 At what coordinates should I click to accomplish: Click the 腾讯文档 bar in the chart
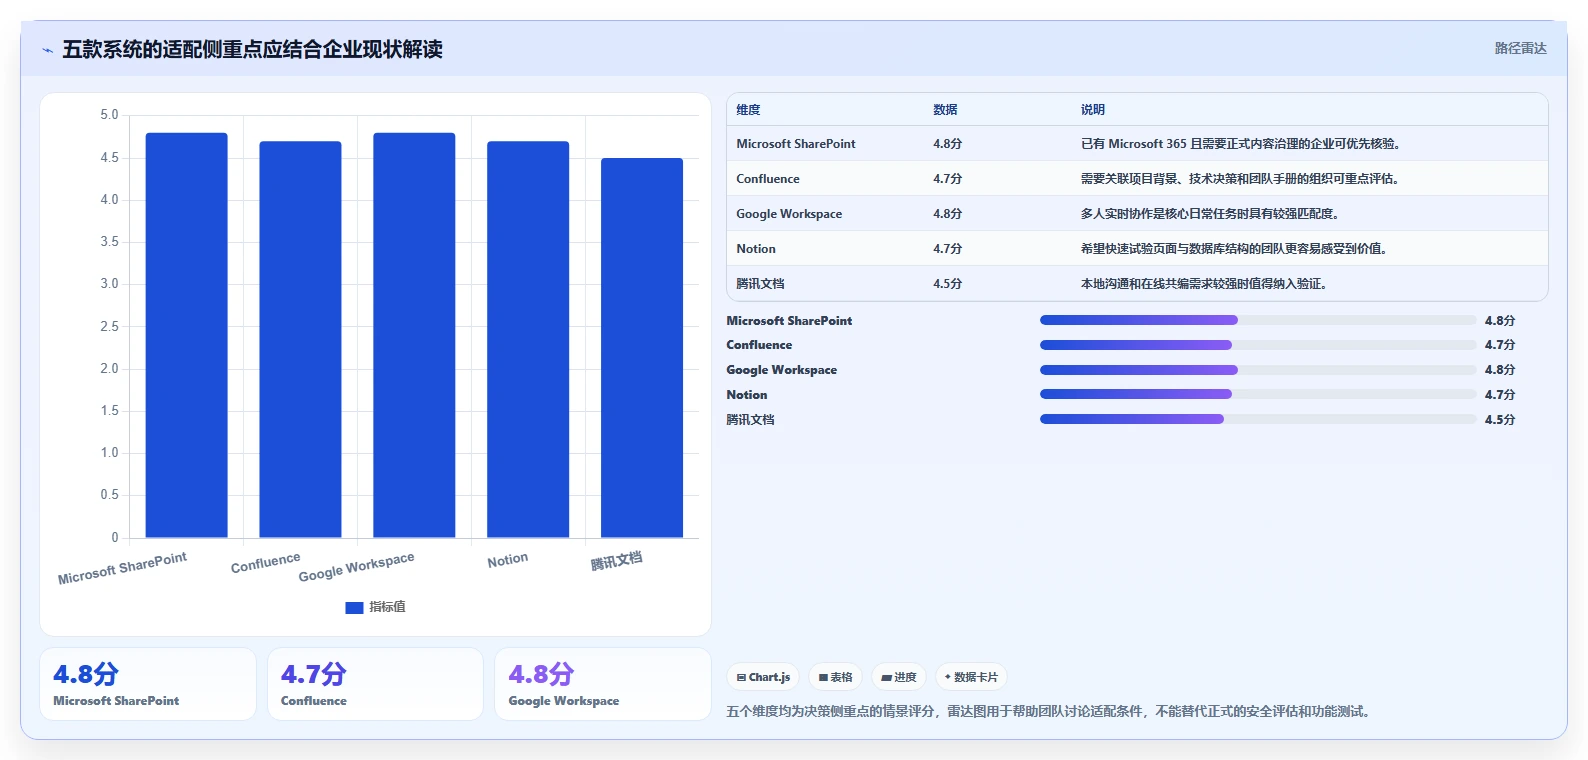[642, 348]
